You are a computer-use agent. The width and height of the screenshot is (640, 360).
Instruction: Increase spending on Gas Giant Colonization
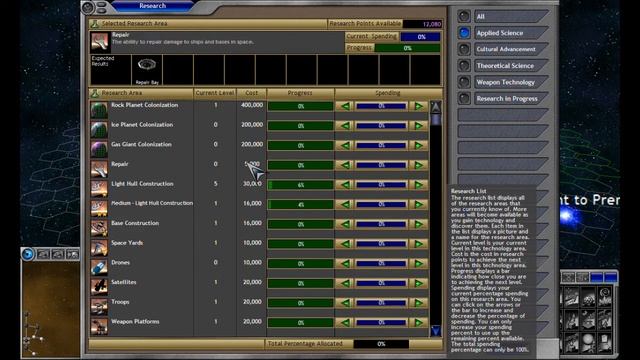(x=418, y=145)
